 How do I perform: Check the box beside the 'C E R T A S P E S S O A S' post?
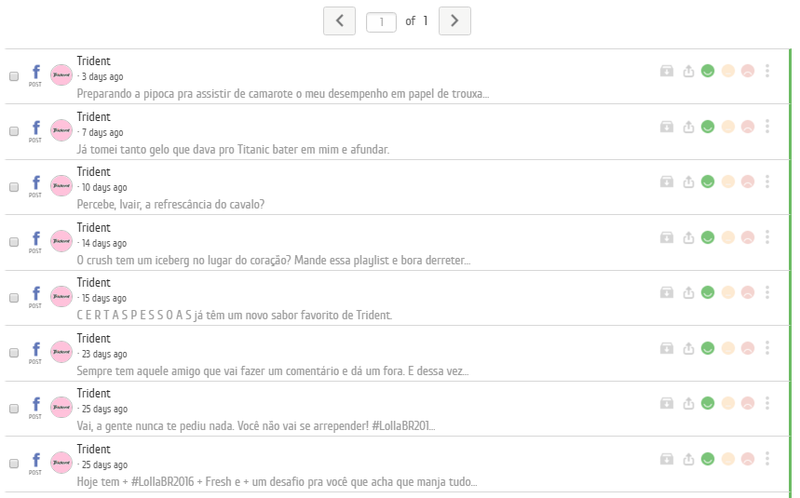click(x=14, y=297)
